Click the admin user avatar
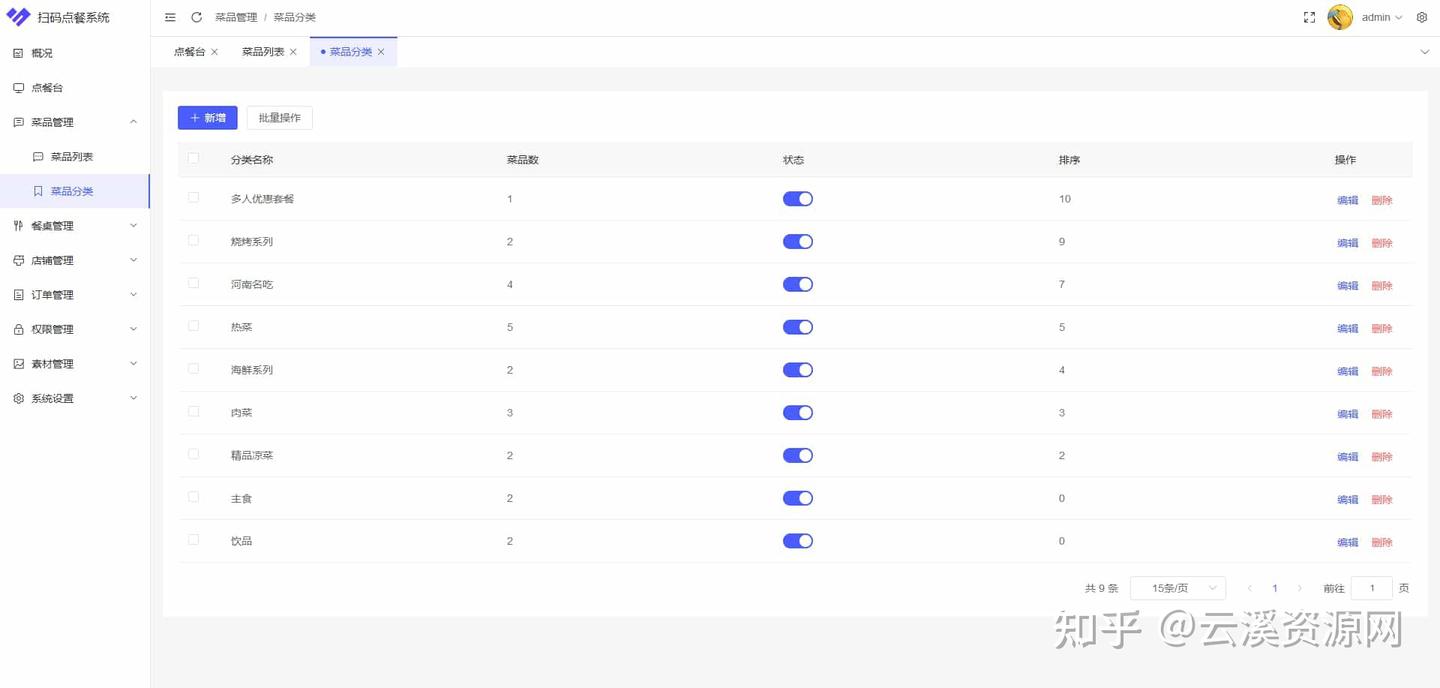This screenshot has width=1440, height=688. pyautogui.click(x=1340, y=17)
